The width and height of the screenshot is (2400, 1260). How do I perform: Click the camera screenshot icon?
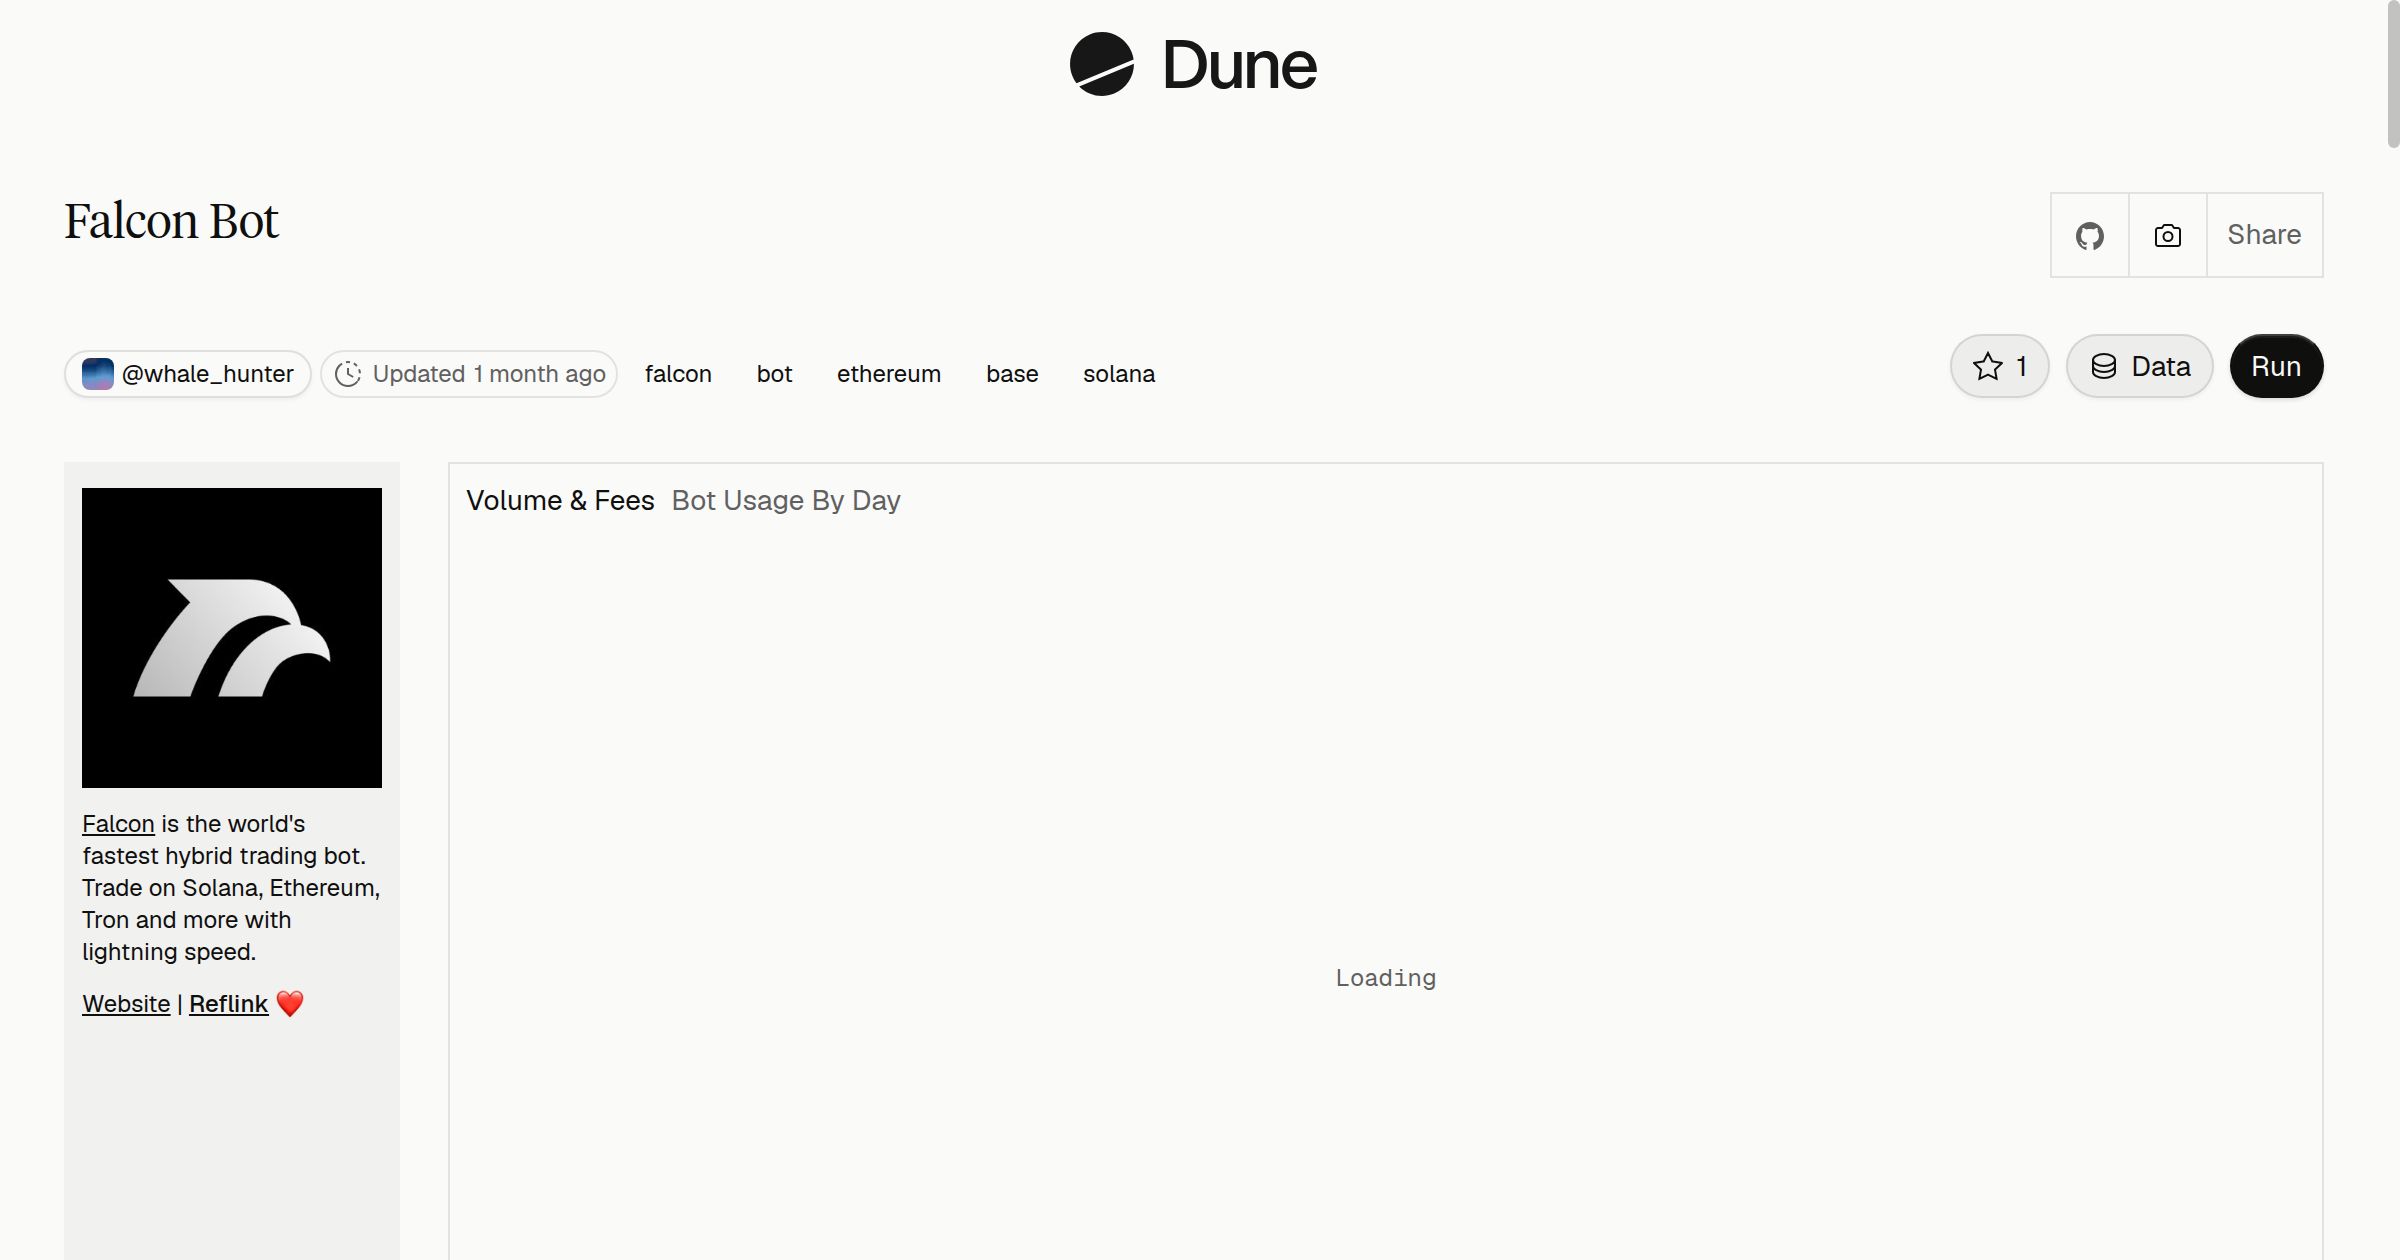click(x=2167, y=236)
